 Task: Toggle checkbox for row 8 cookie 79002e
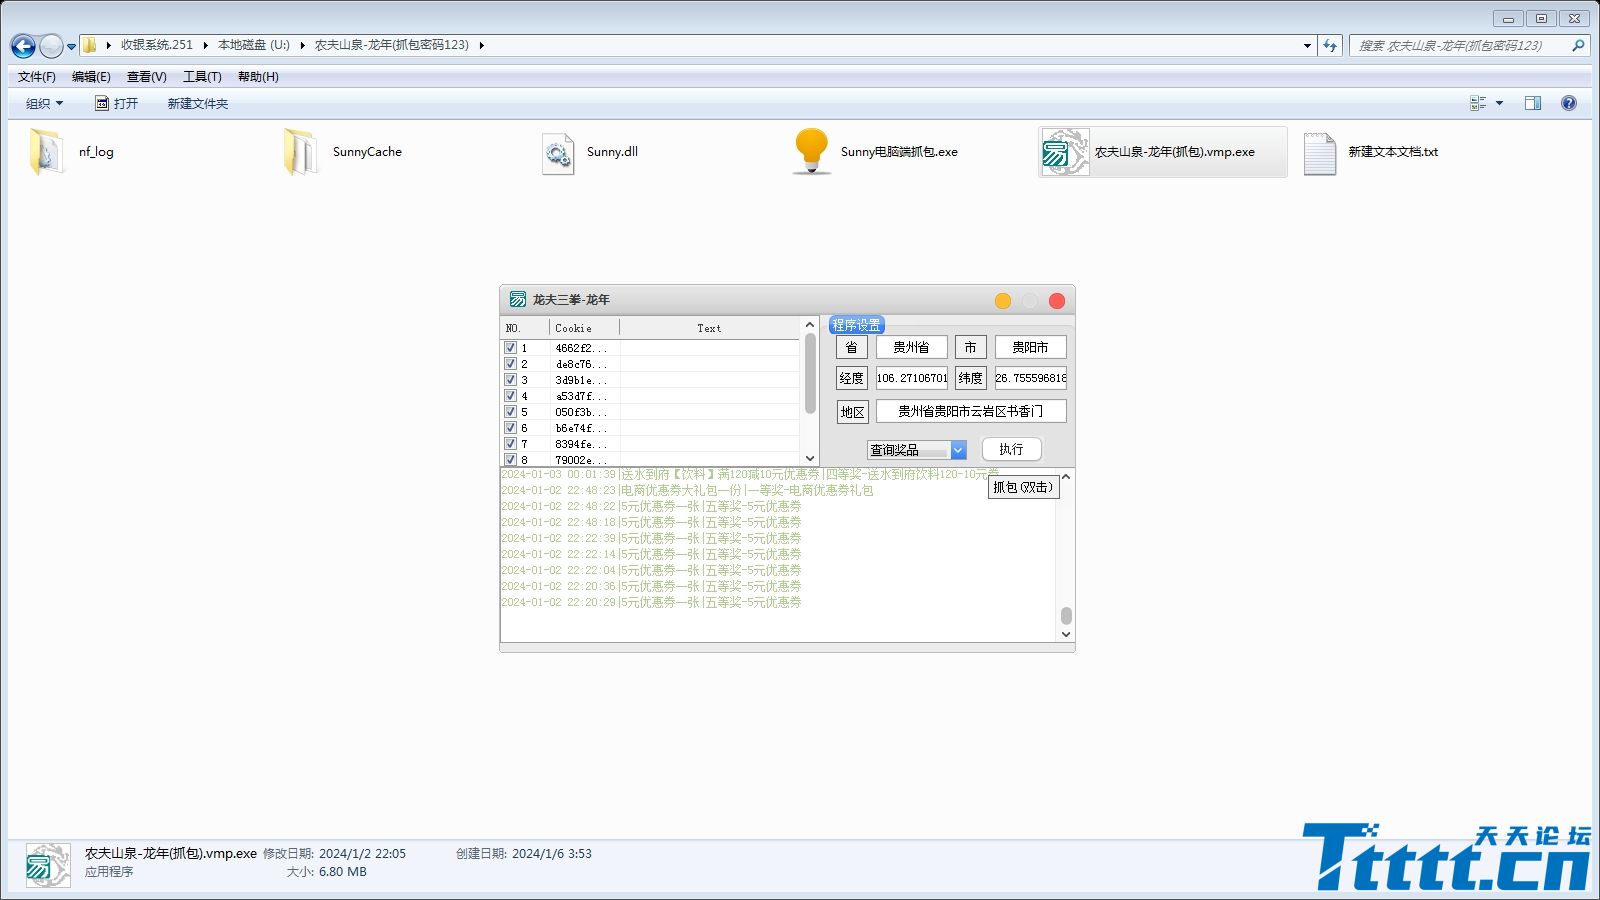click(510, 460)
